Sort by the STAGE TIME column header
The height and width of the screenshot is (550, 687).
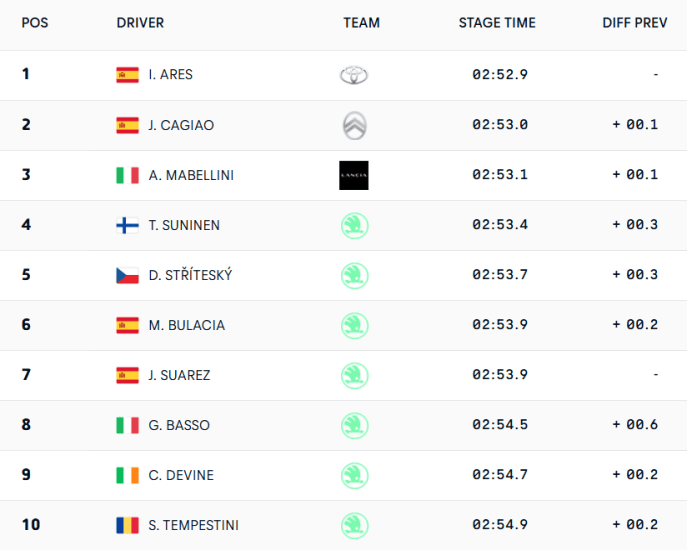tap(497, 23)
